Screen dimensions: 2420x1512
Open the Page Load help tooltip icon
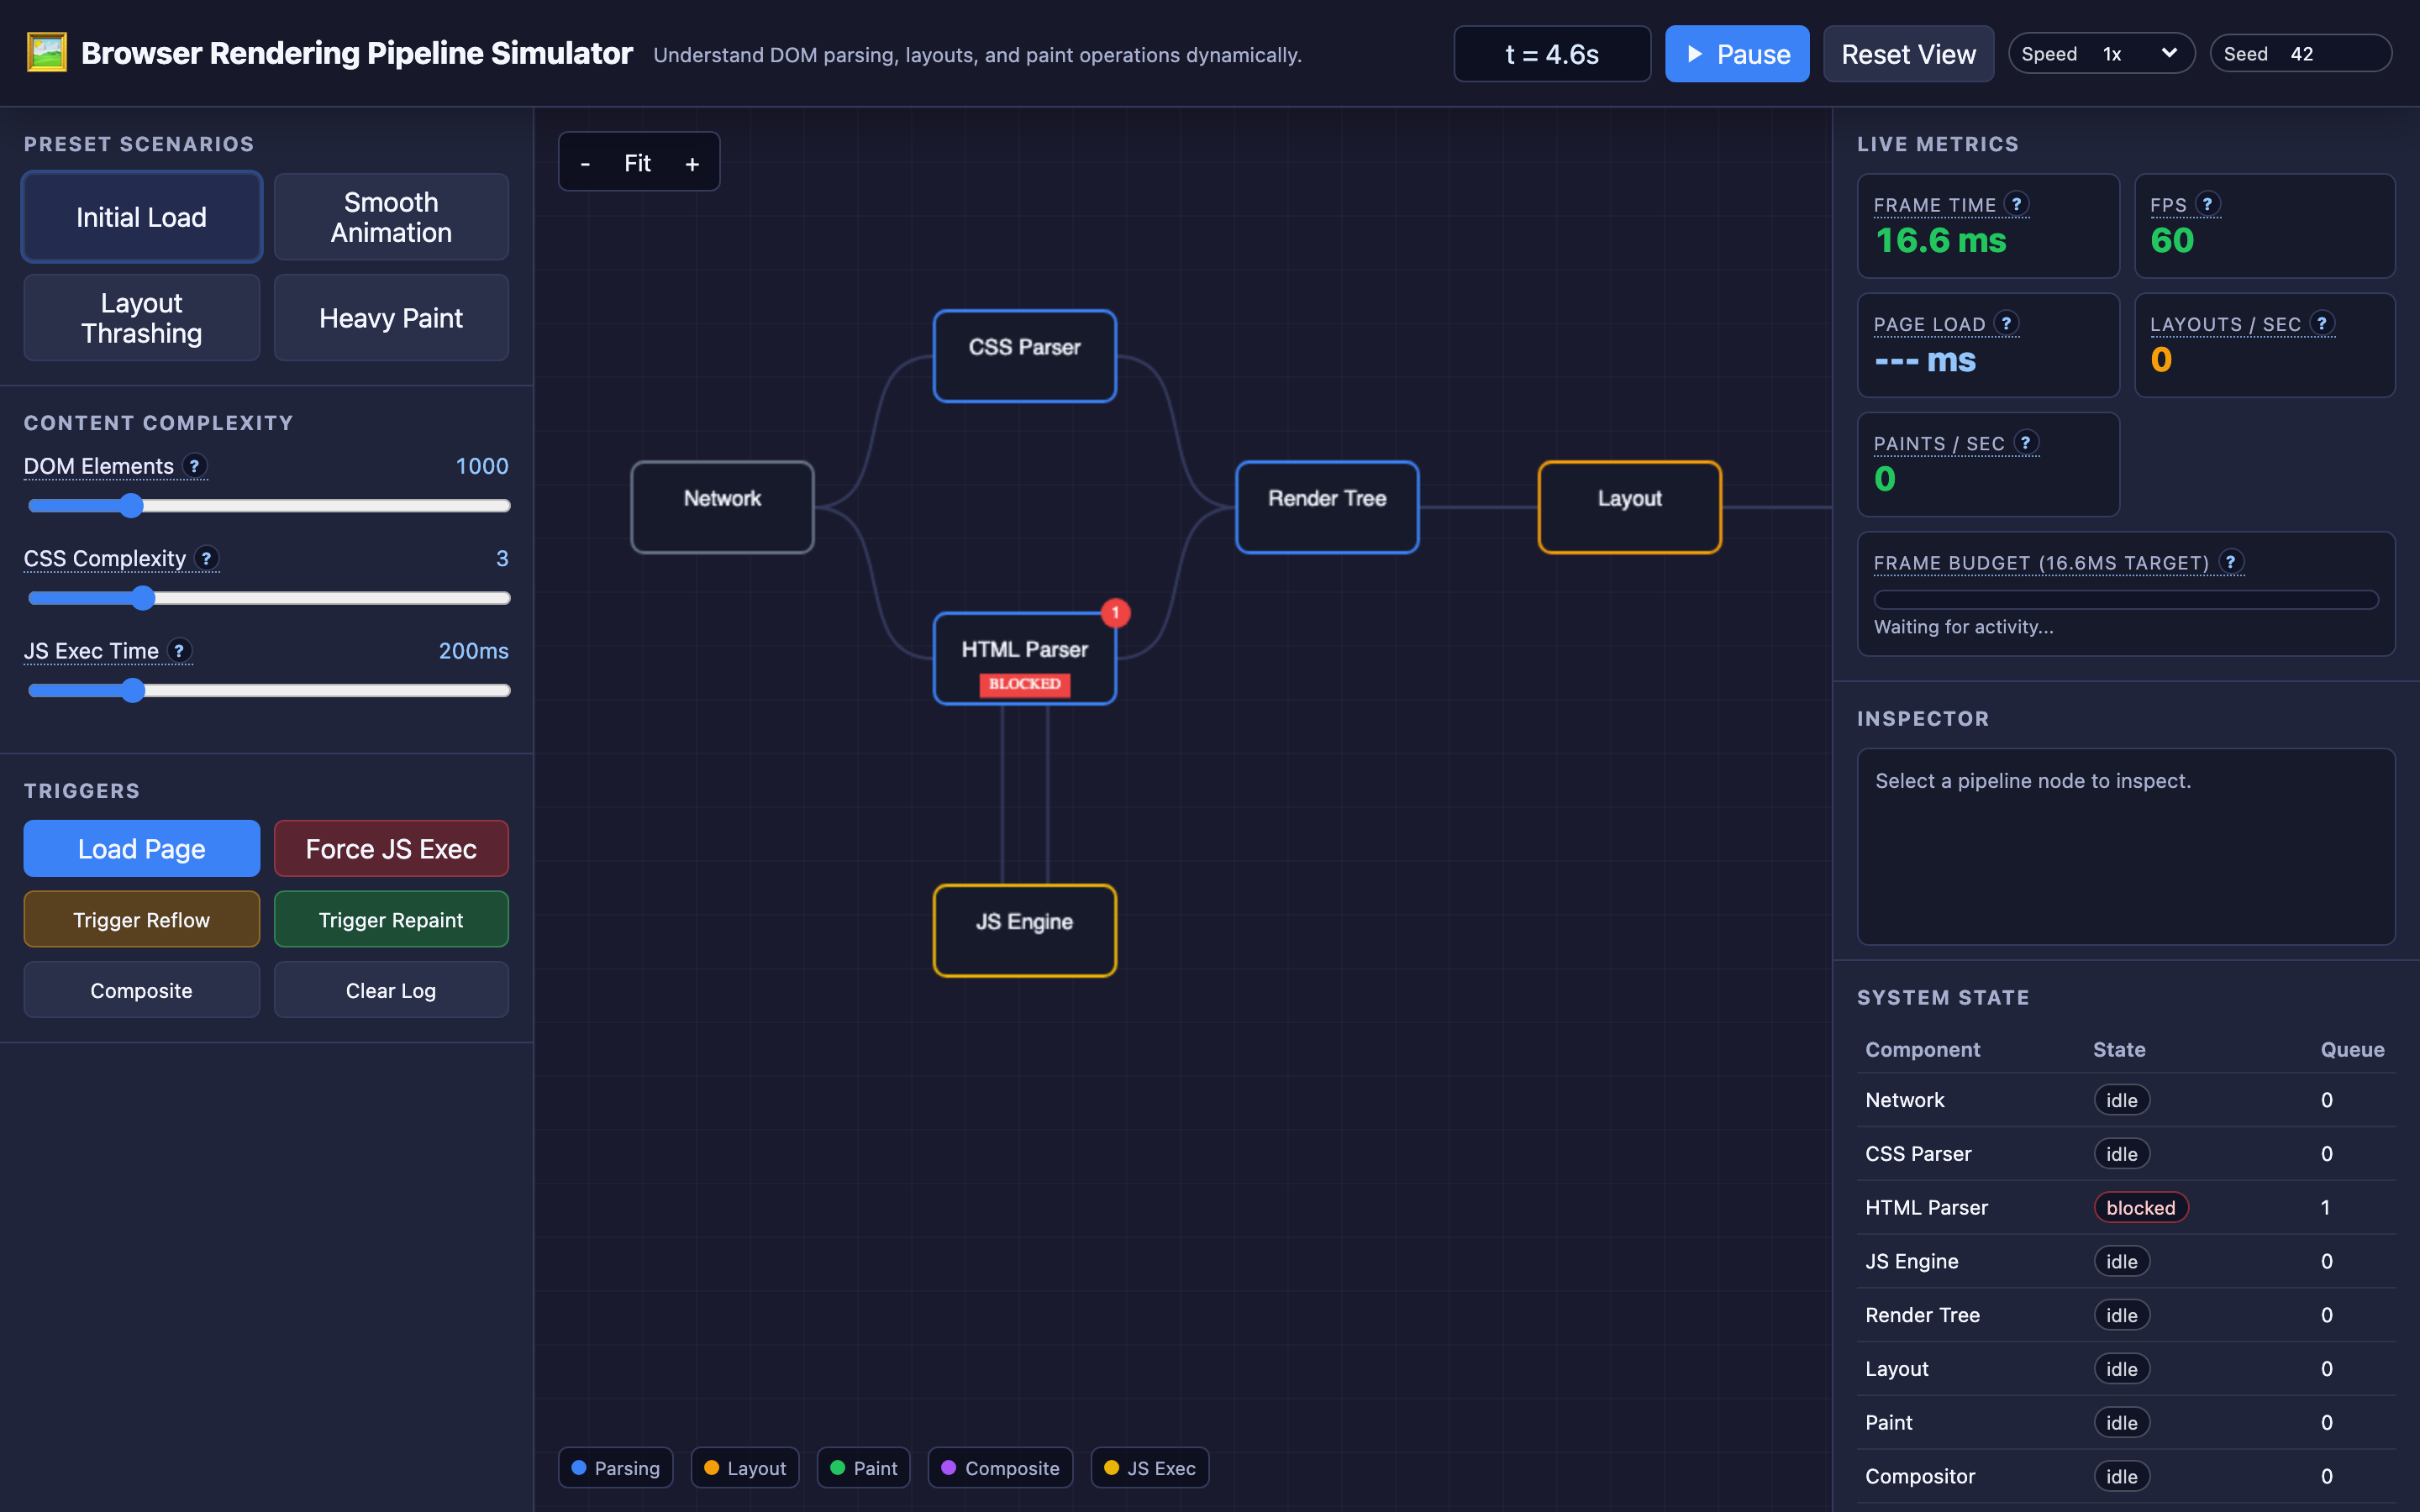(x=2006, y=323)
